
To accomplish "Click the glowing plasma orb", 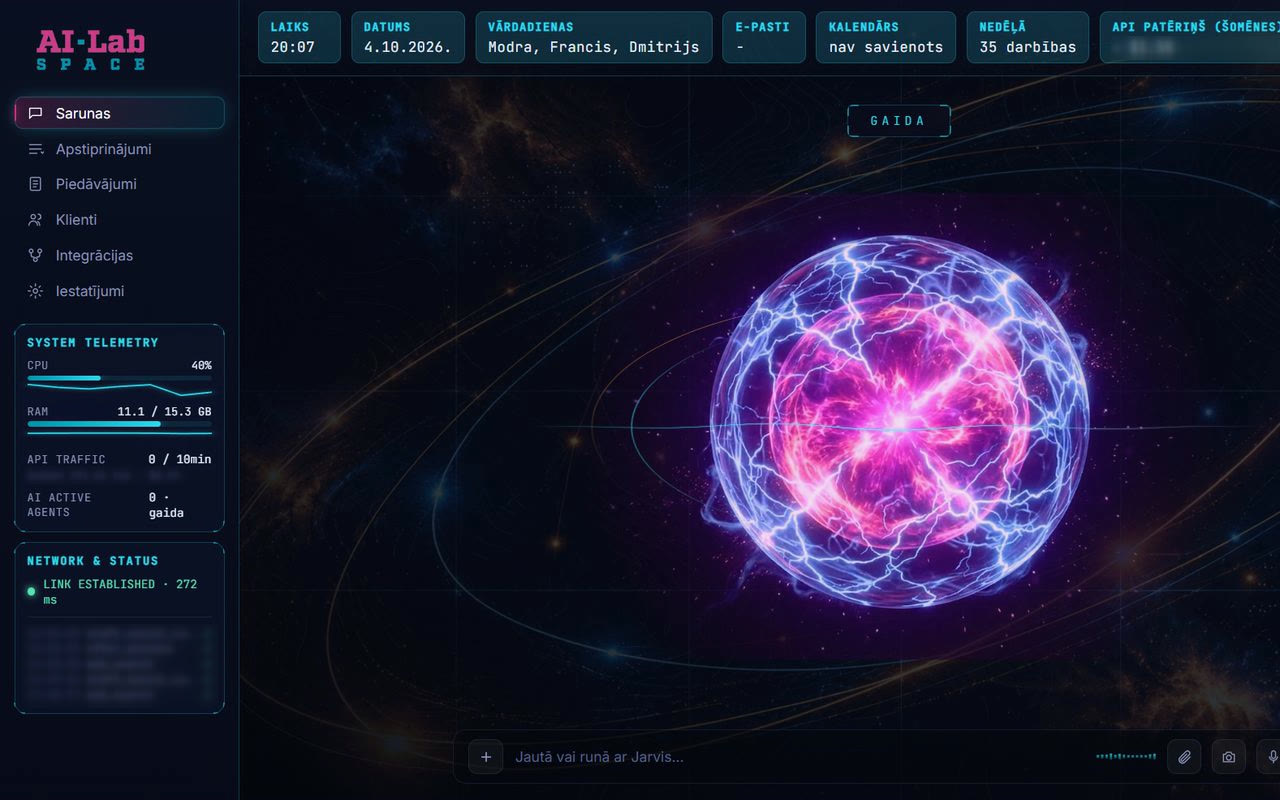I will click(899, 421).
